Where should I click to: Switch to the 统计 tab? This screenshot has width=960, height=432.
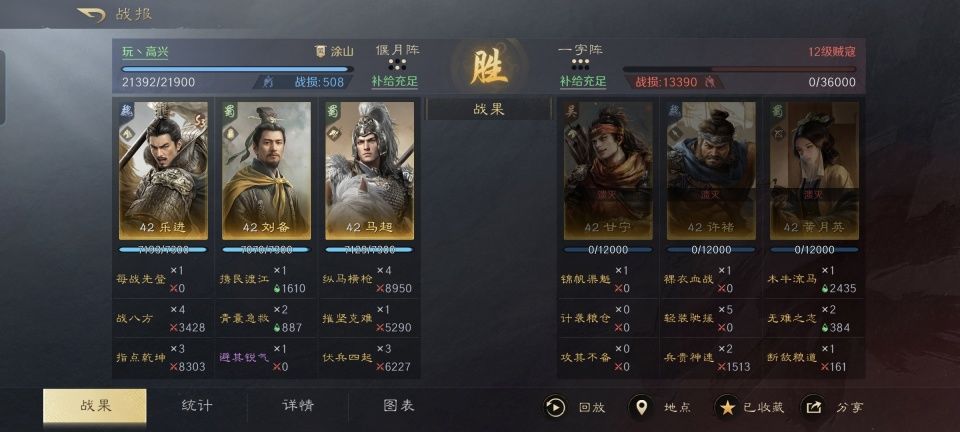tap(197, 406)
